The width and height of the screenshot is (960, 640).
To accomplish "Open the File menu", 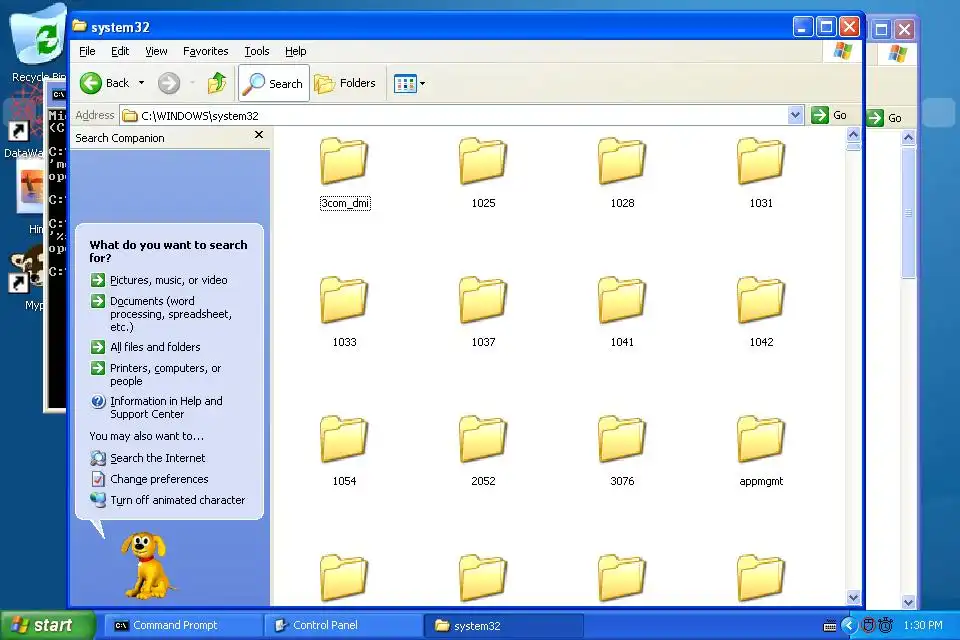I will 87,51.
